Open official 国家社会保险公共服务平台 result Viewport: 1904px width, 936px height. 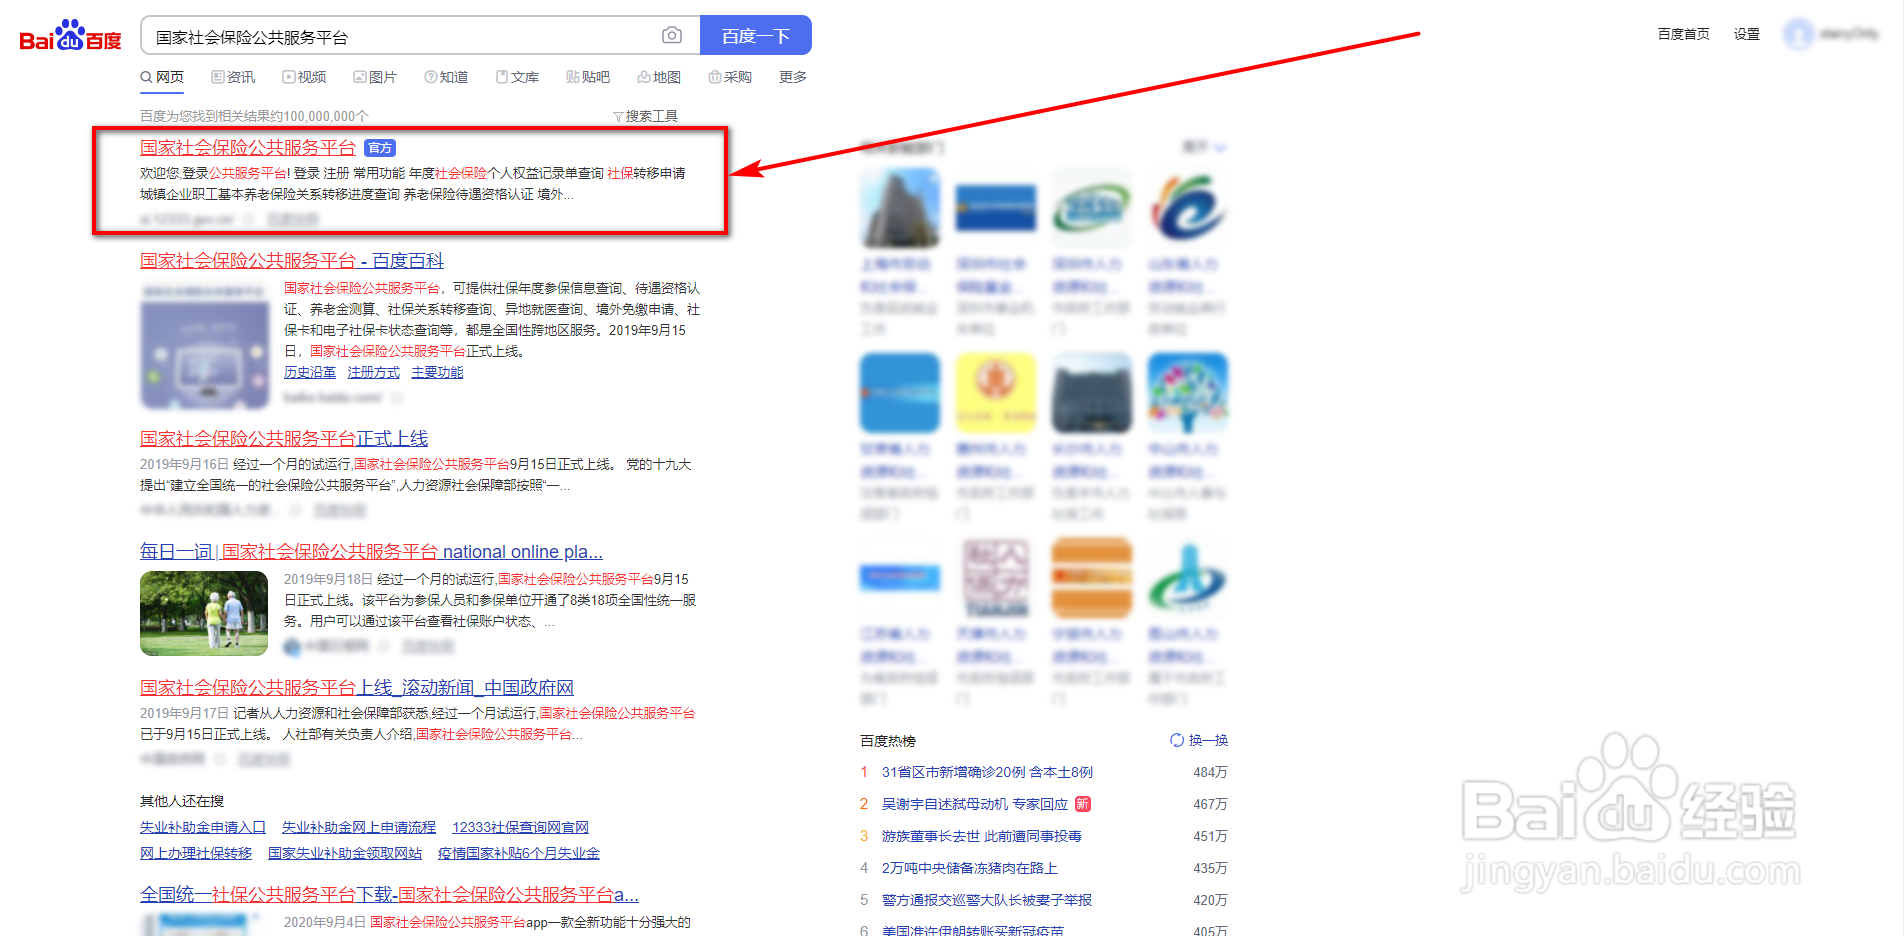[248, 147]
